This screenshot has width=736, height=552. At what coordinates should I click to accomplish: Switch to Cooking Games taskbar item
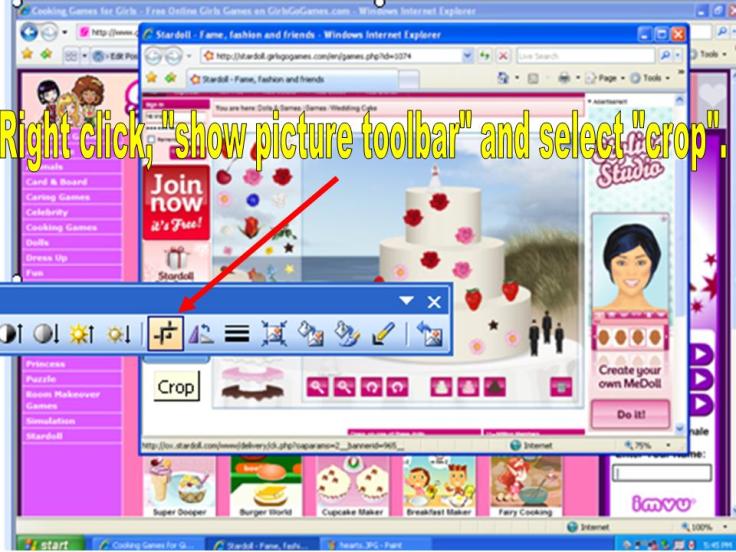pos(147,545)
